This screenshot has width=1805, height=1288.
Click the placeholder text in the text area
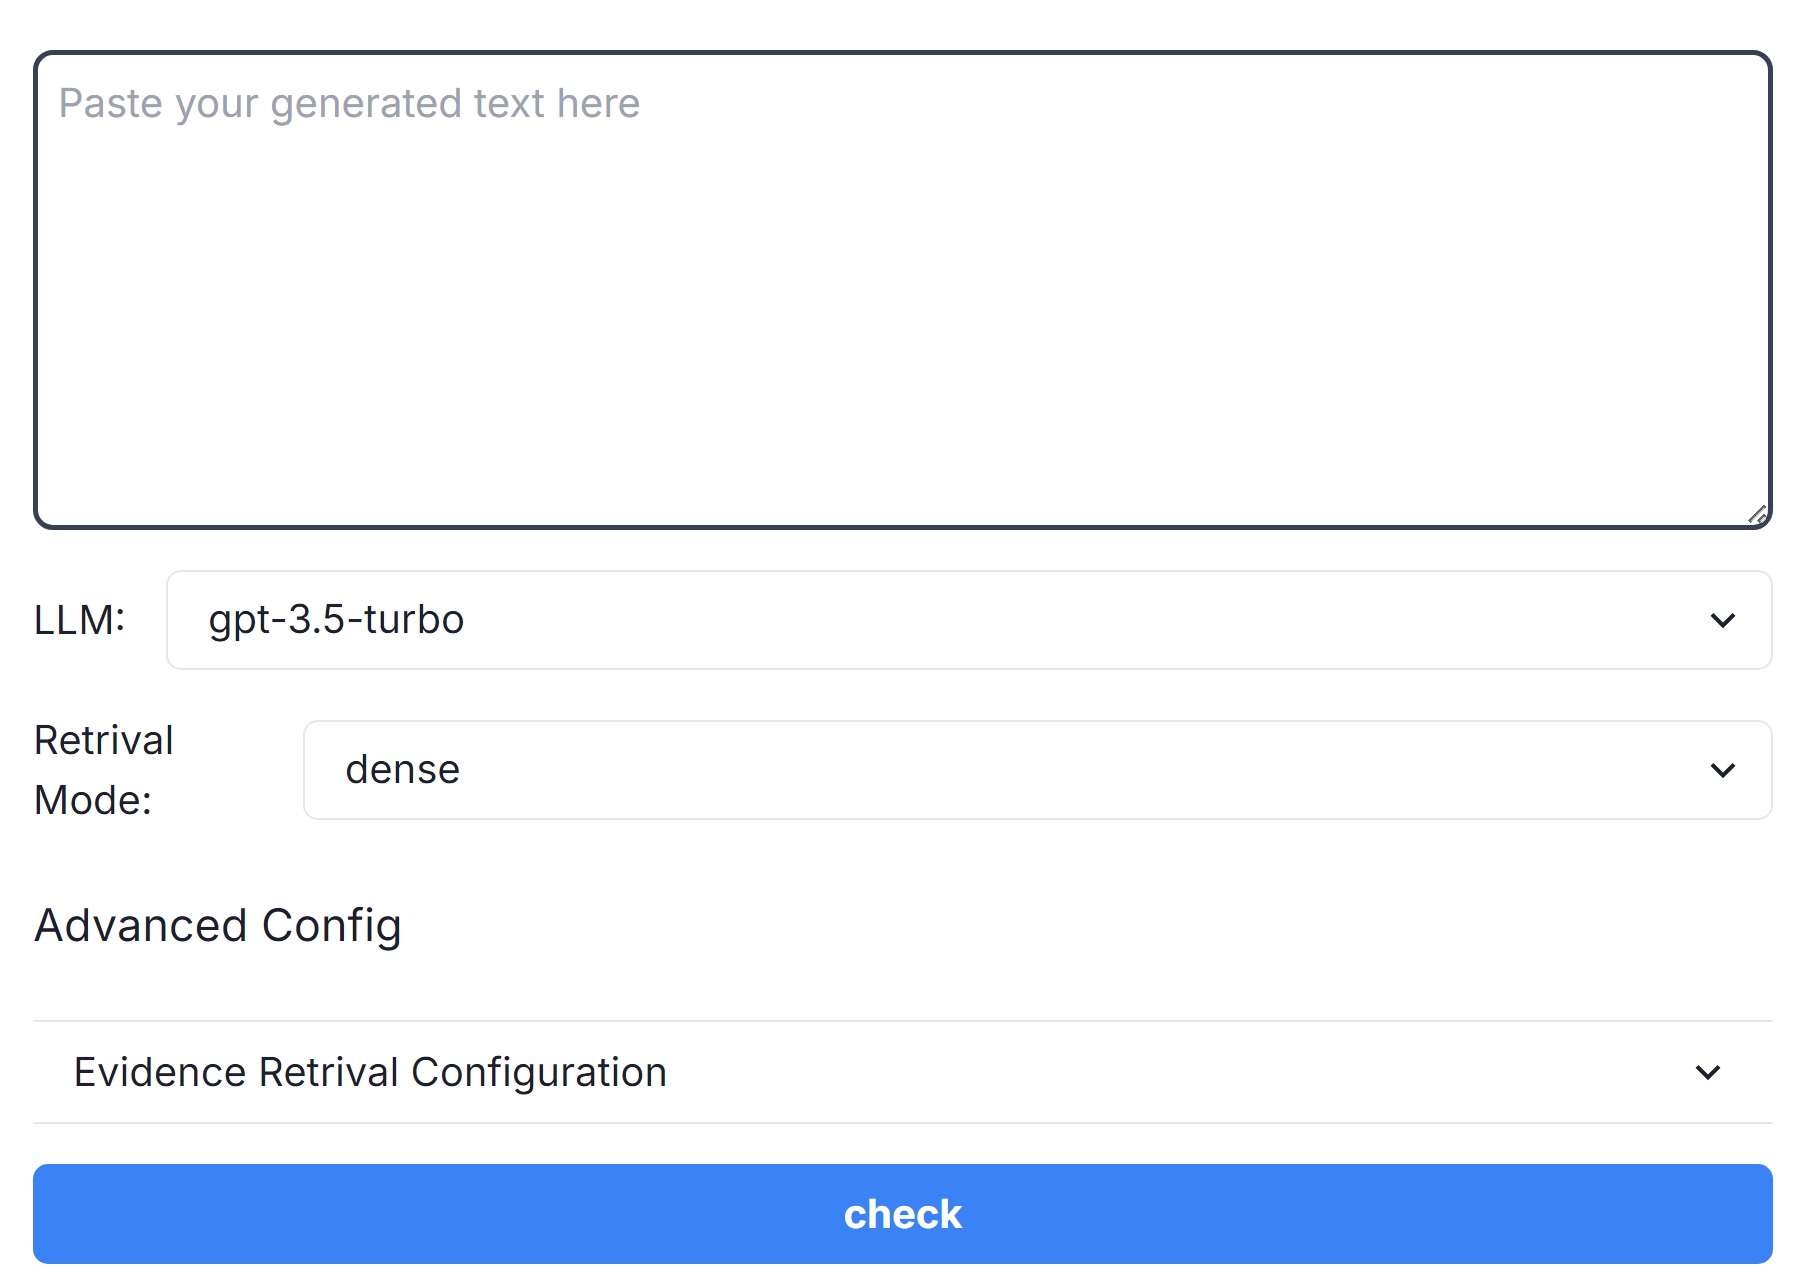pos(349,104)
